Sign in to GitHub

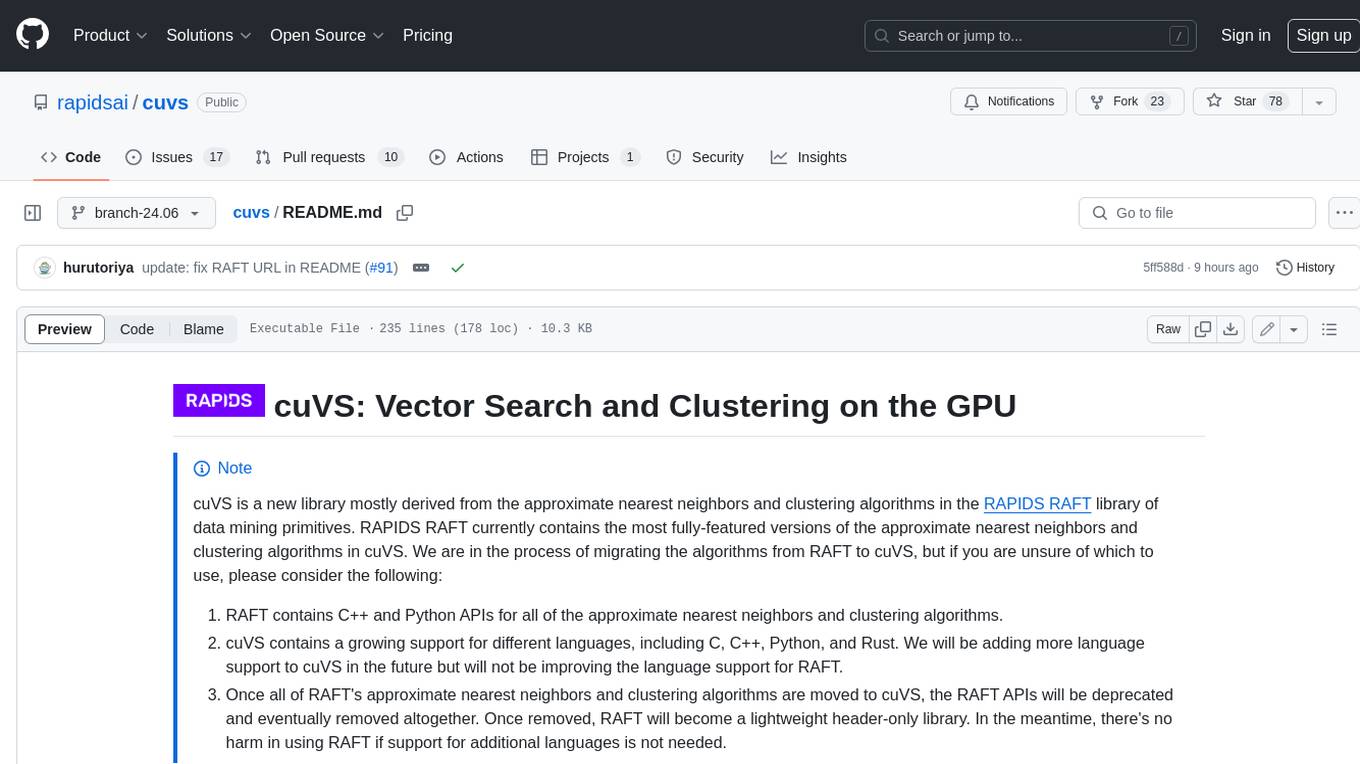click(1245, 35)
